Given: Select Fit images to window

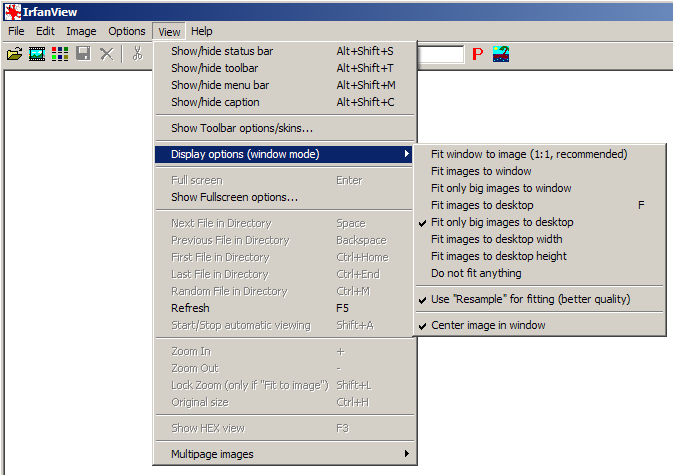Looking at the screenshot, I should (540, 171).
